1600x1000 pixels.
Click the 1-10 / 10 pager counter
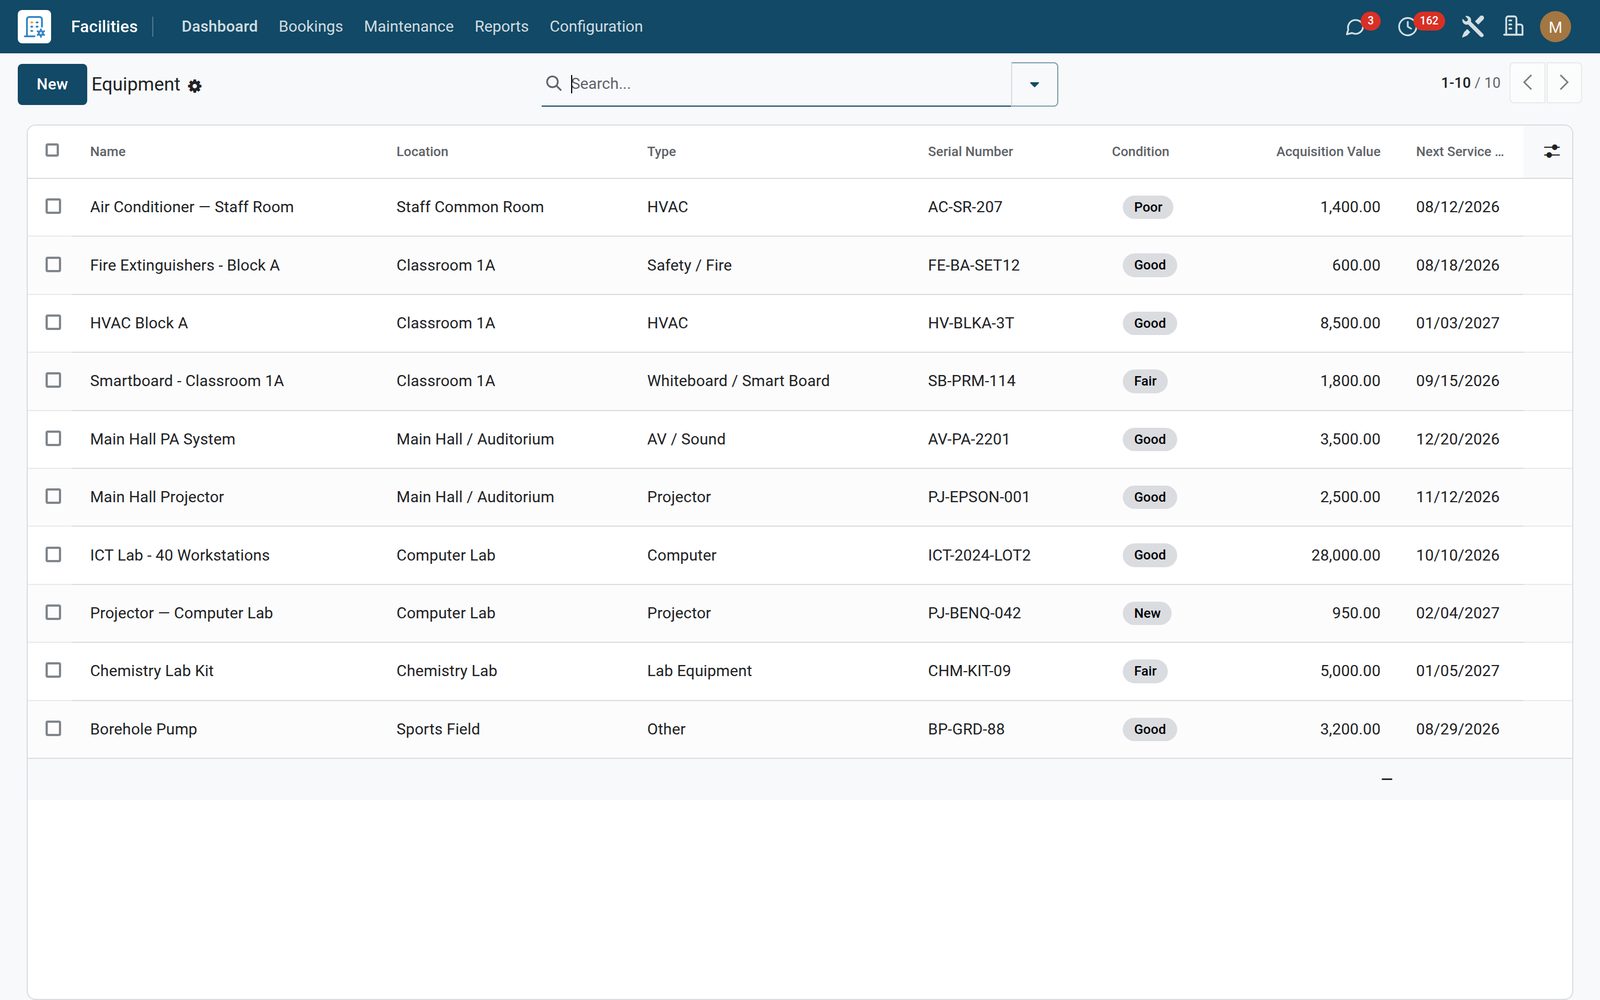(x=1470, y=83)
